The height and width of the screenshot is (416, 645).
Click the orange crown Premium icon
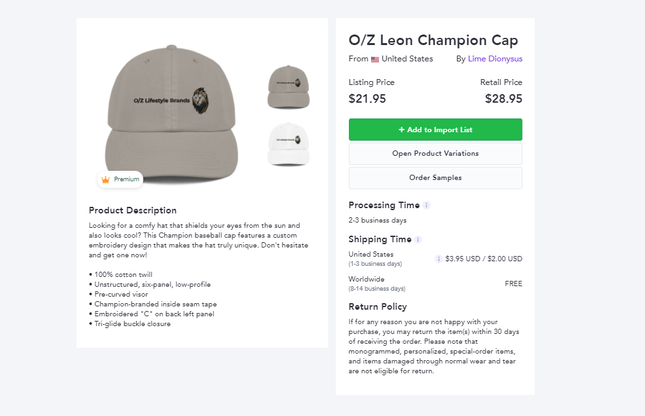click(104, 179)
